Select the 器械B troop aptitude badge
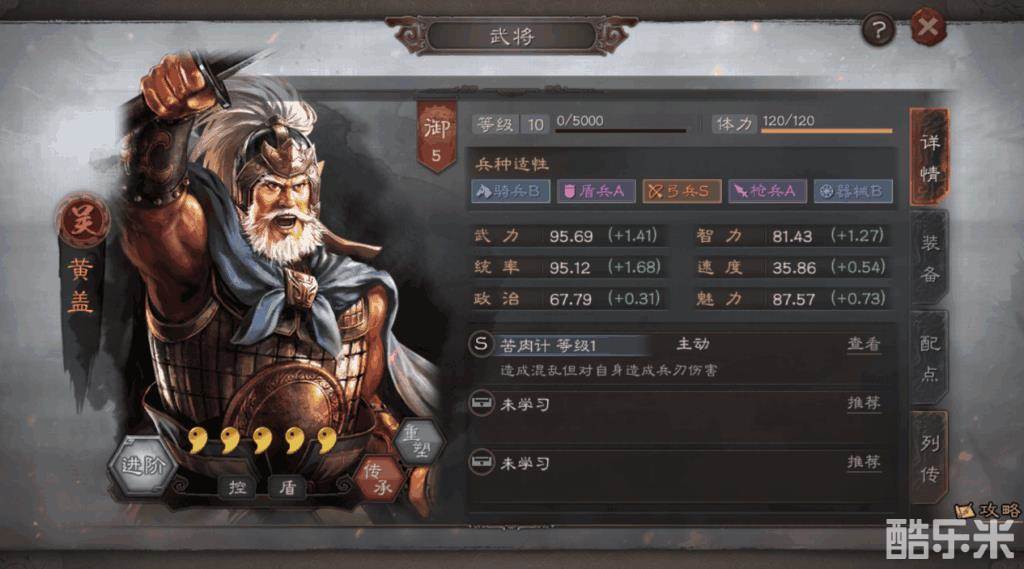The height and width of the screenshot is (569, 1024). pos(853,191)
